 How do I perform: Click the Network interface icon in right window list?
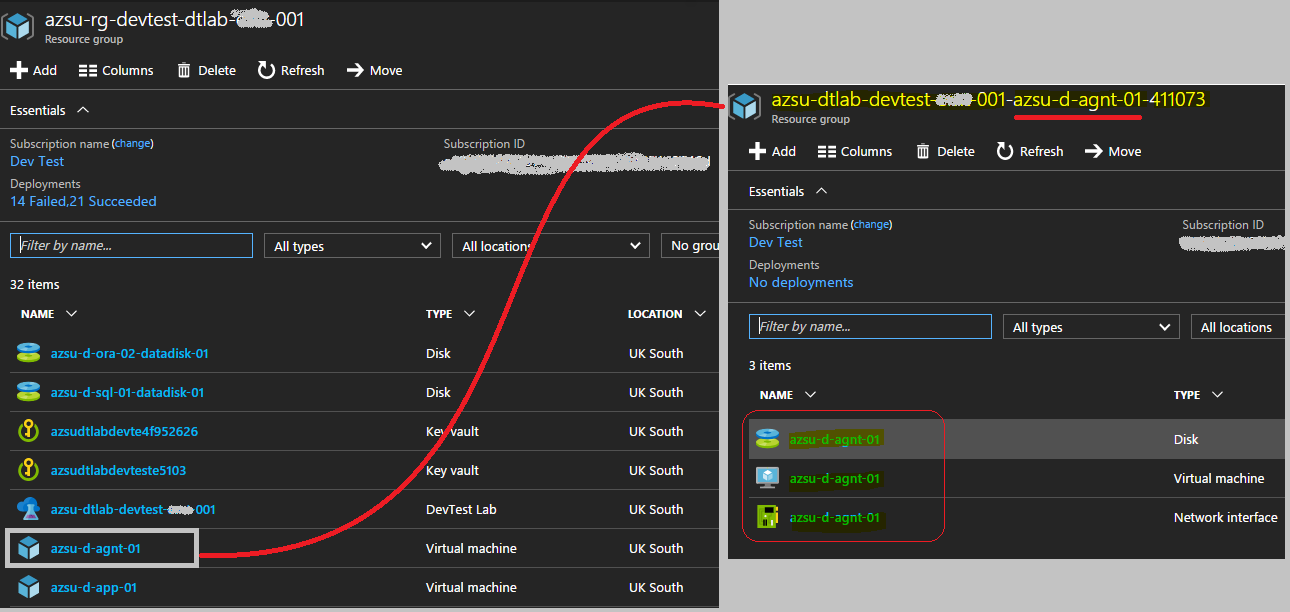[767, 517]
